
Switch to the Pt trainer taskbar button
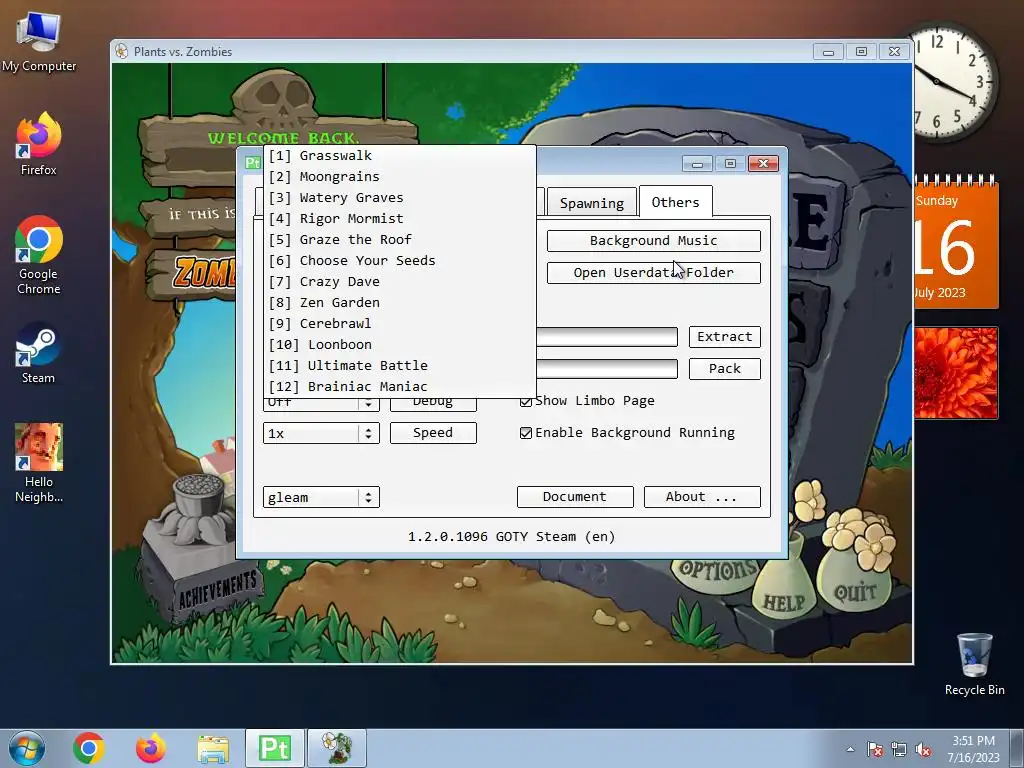coord(275,748)
